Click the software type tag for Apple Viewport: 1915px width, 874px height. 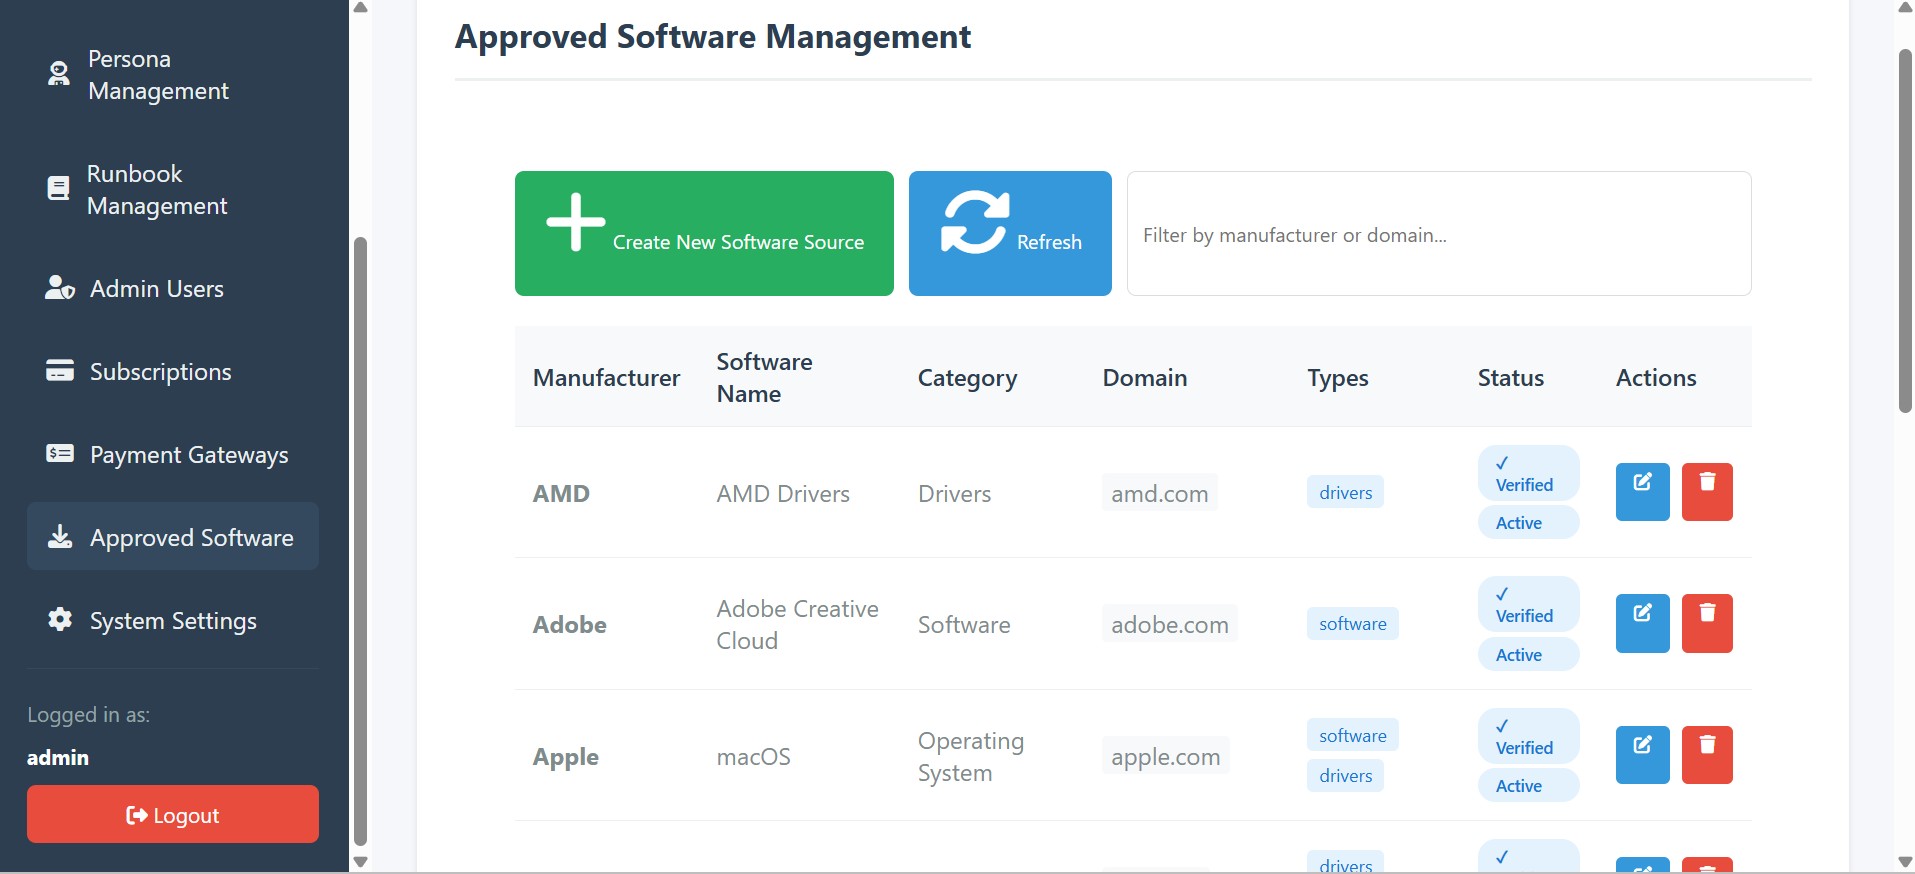pos(1352,735)
